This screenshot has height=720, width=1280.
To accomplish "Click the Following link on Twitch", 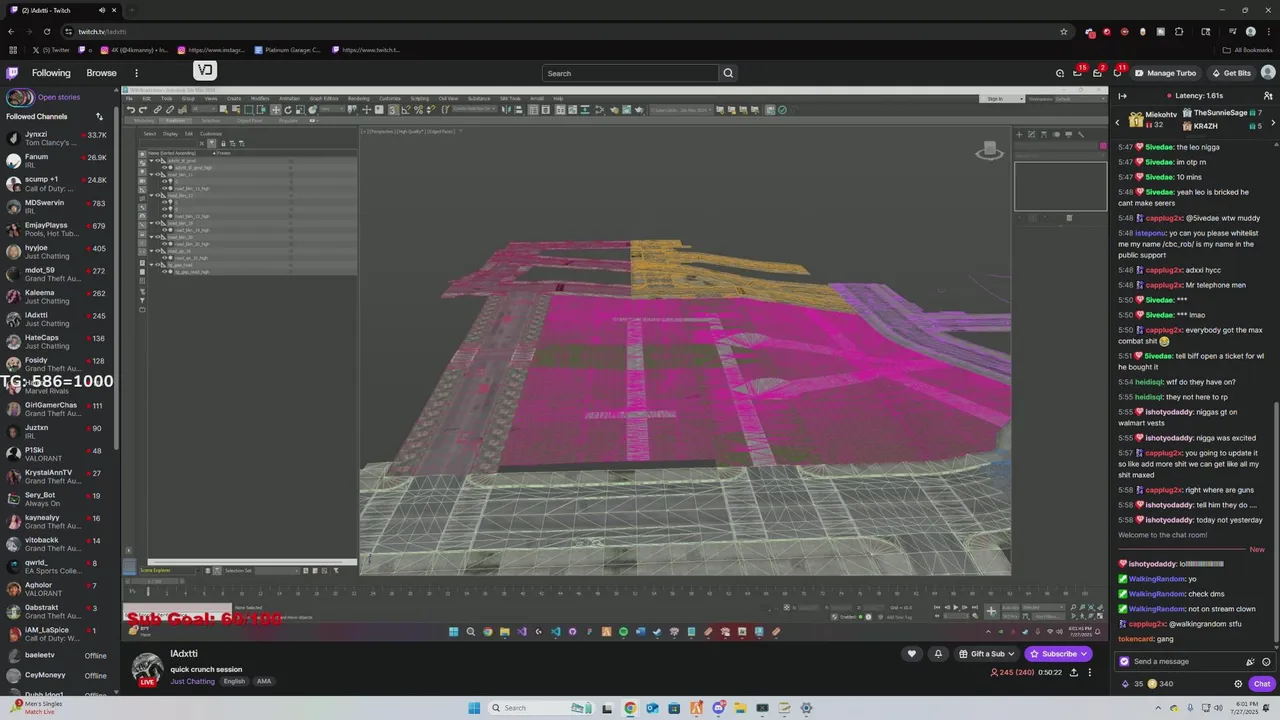I will [51, 73].
